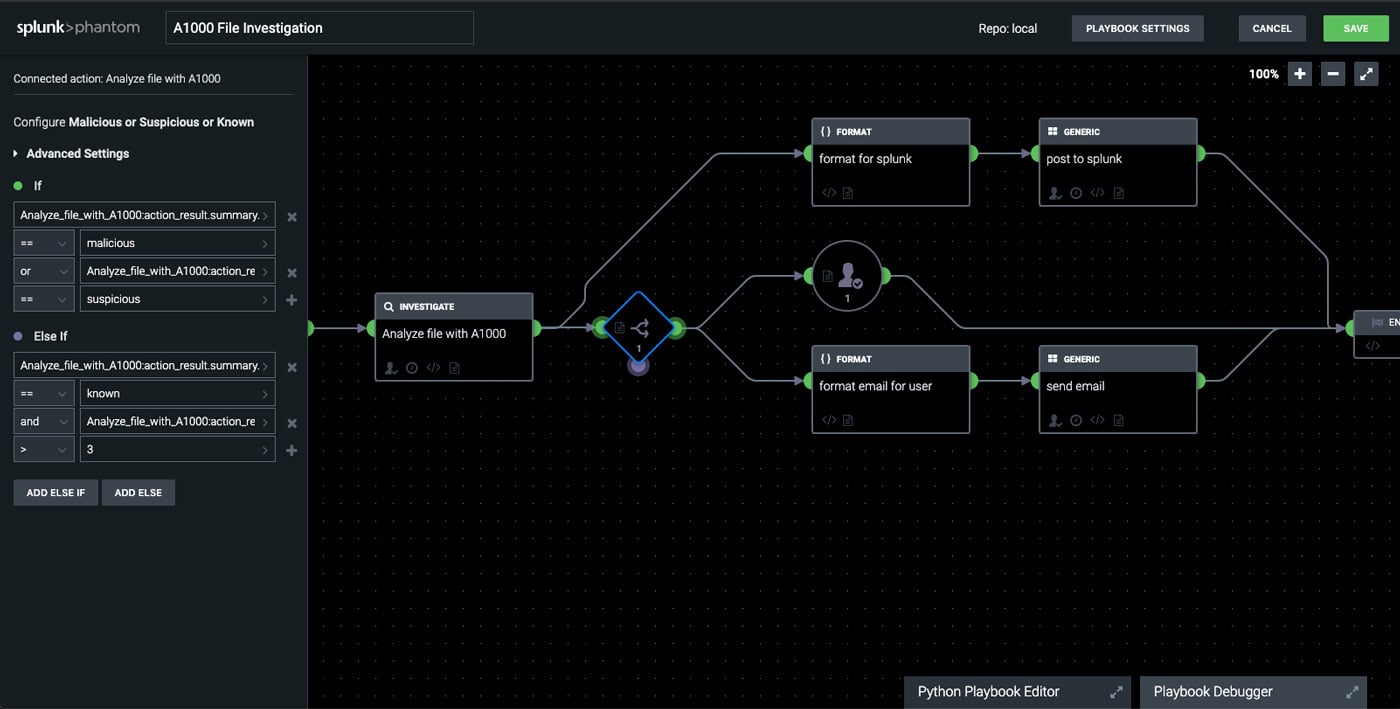Open notes icon on send email block

click(1118, 420)
